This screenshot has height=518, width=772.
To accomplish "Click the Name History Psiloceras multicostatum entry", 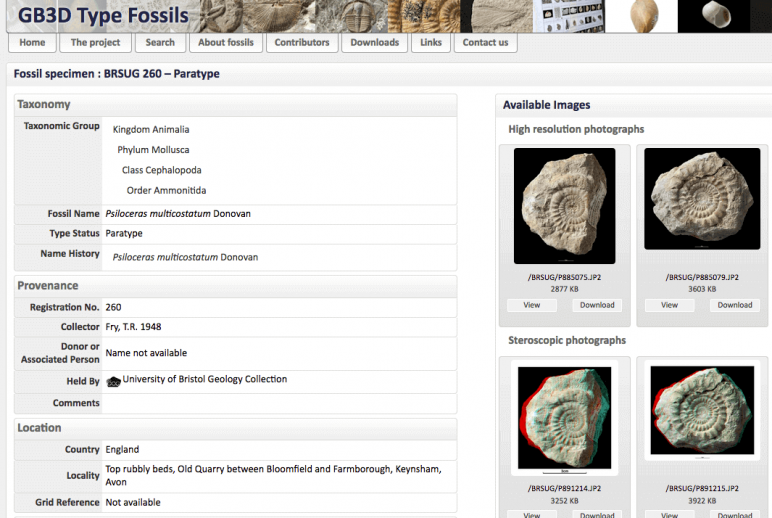I will click(x=185, y=257).
